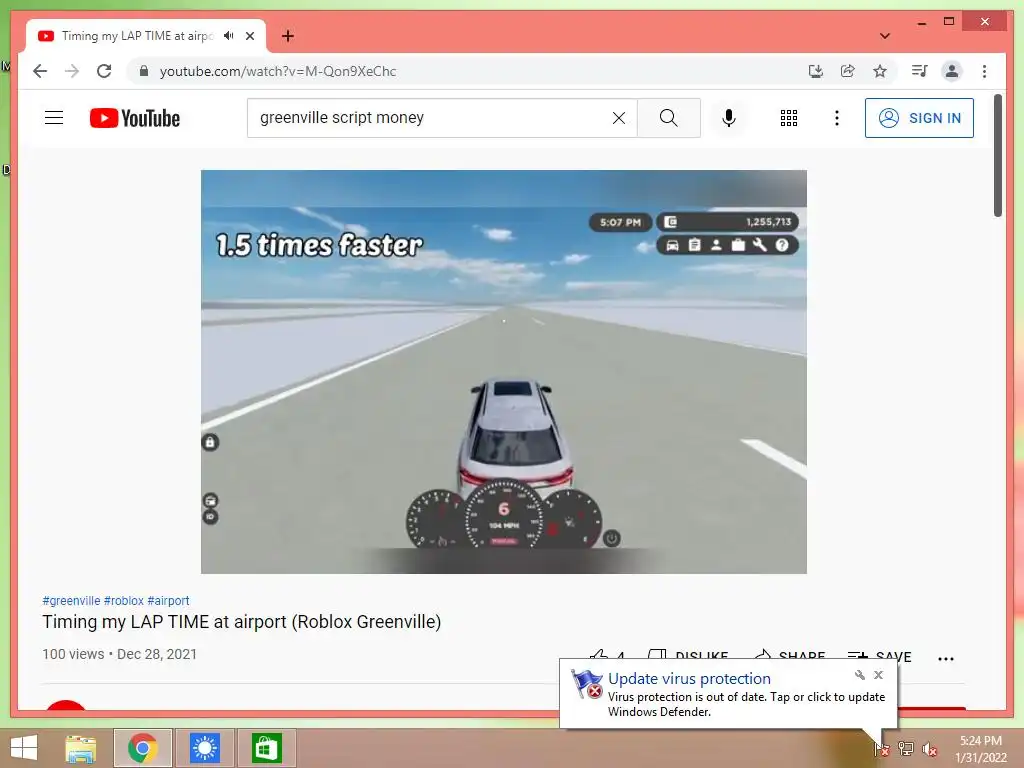
Task: Open the YouTube apps grid
Action: (789, 118)
